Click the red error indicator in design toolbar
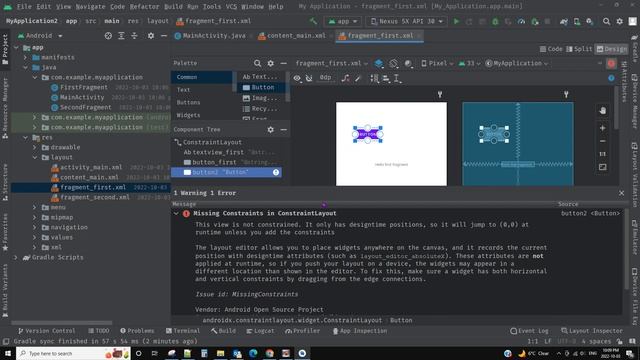This screenshot has width=640, height=360. pyautogui.click(x=611, y=63)
